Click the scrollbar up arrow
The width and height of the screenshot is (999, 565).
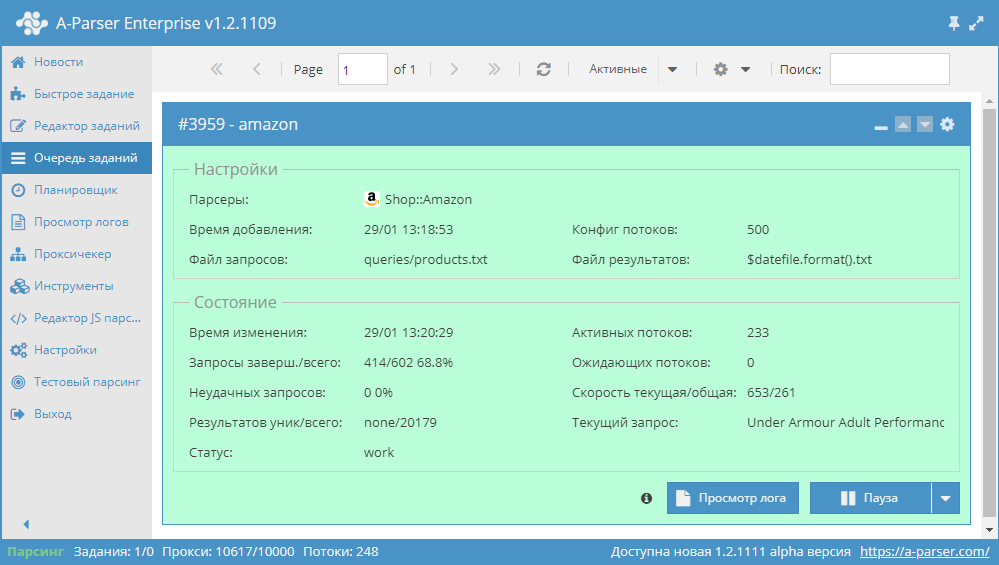coord(989,101)
